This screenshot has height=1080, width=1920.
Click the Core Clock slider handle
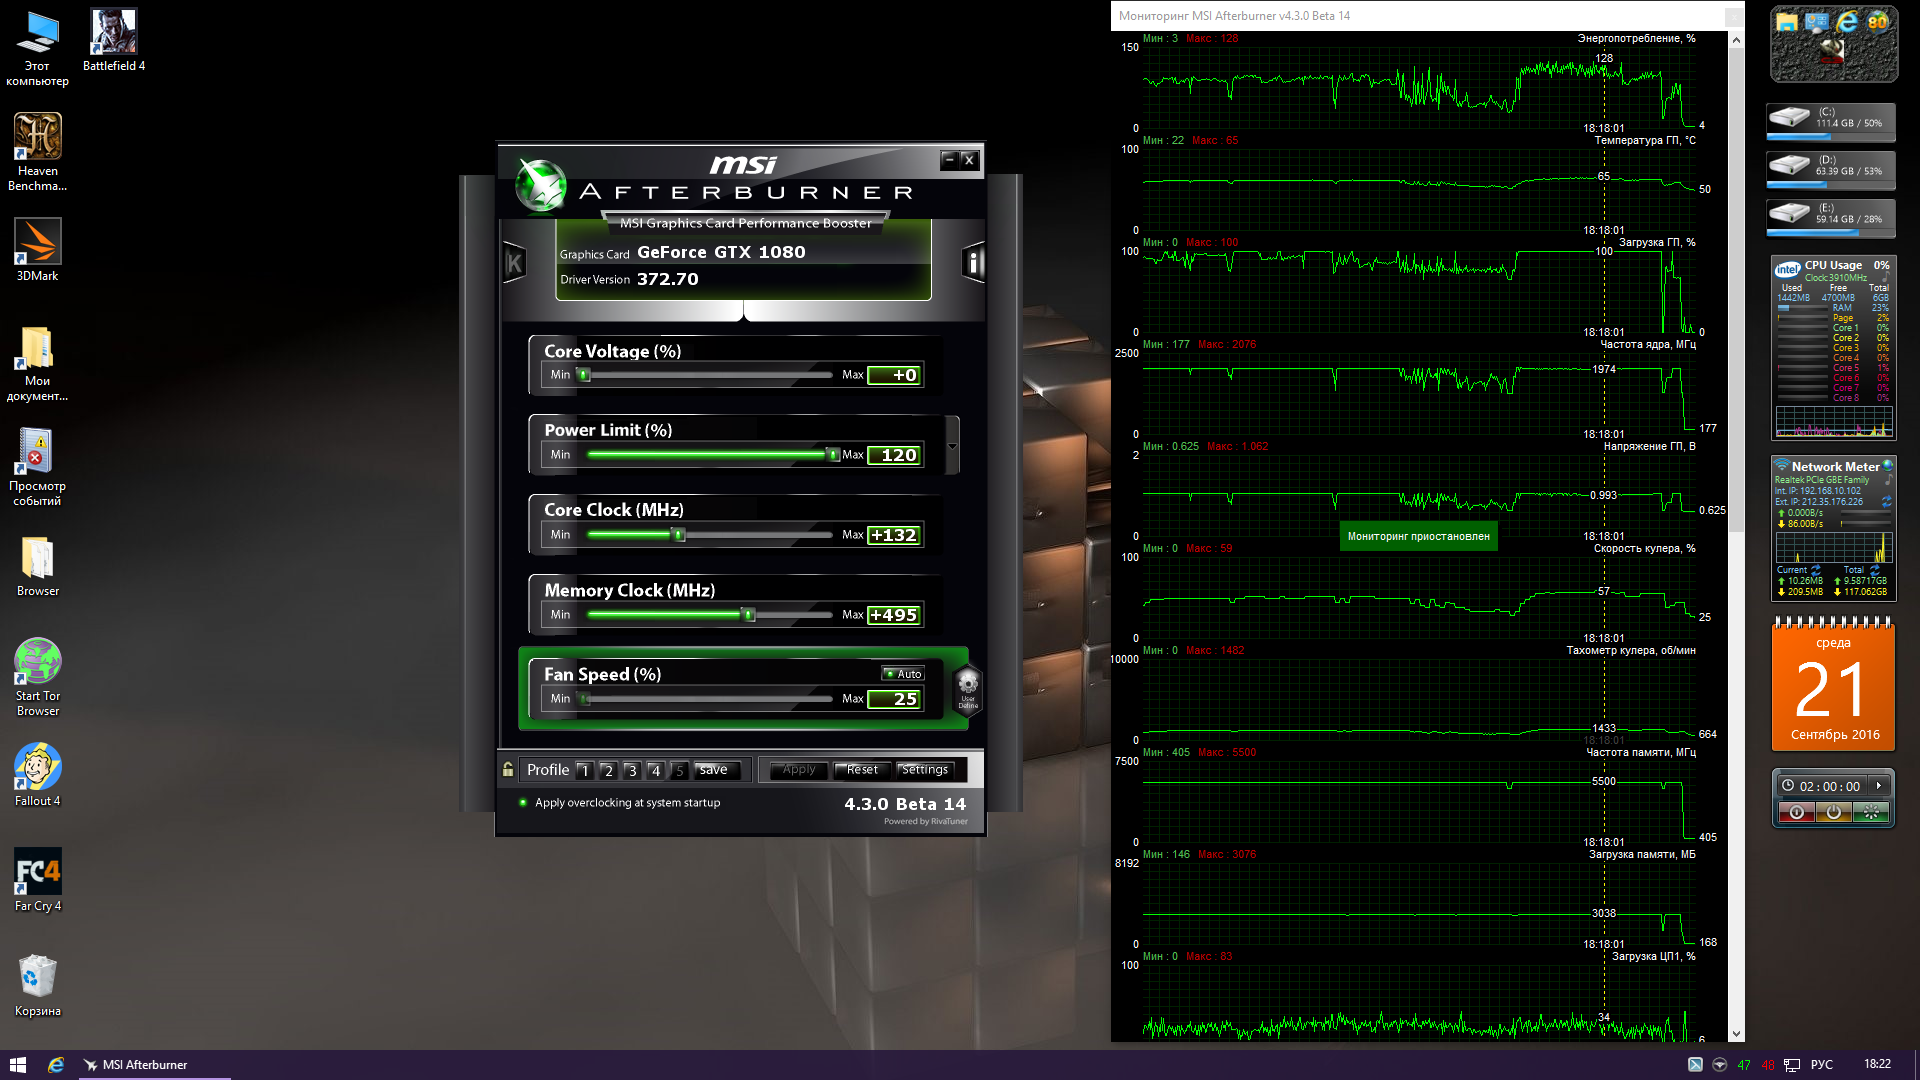pos(679,535)
